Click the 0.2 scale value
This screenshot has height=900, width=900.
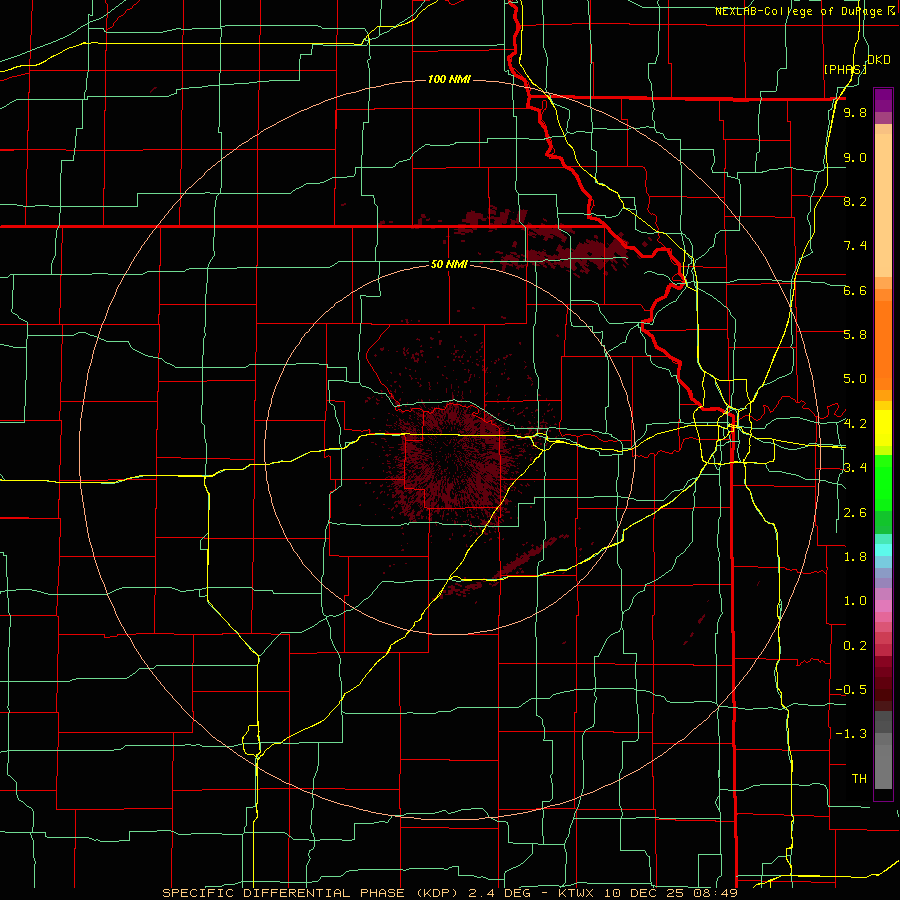(855, 646)
